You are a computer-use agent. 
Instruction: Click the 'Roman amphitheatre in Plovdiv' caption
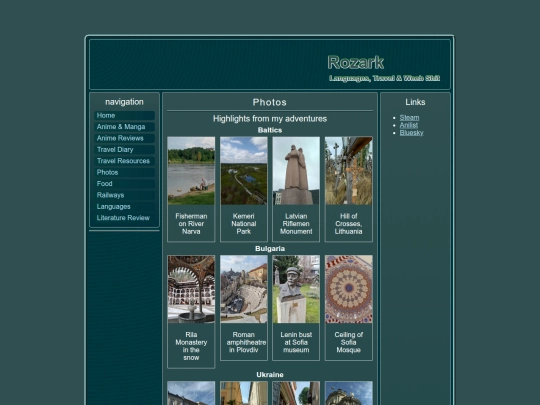[246, 342]
